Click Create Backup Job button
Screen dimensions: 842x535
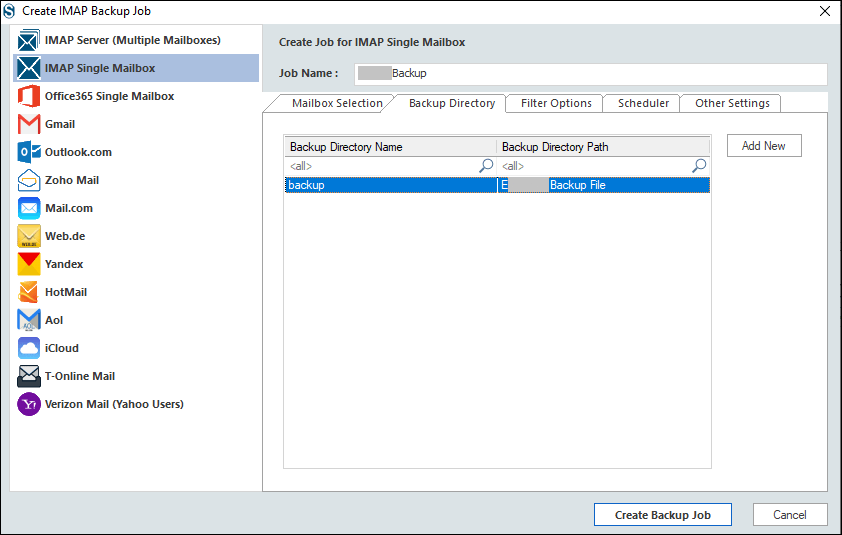[663, 515]
